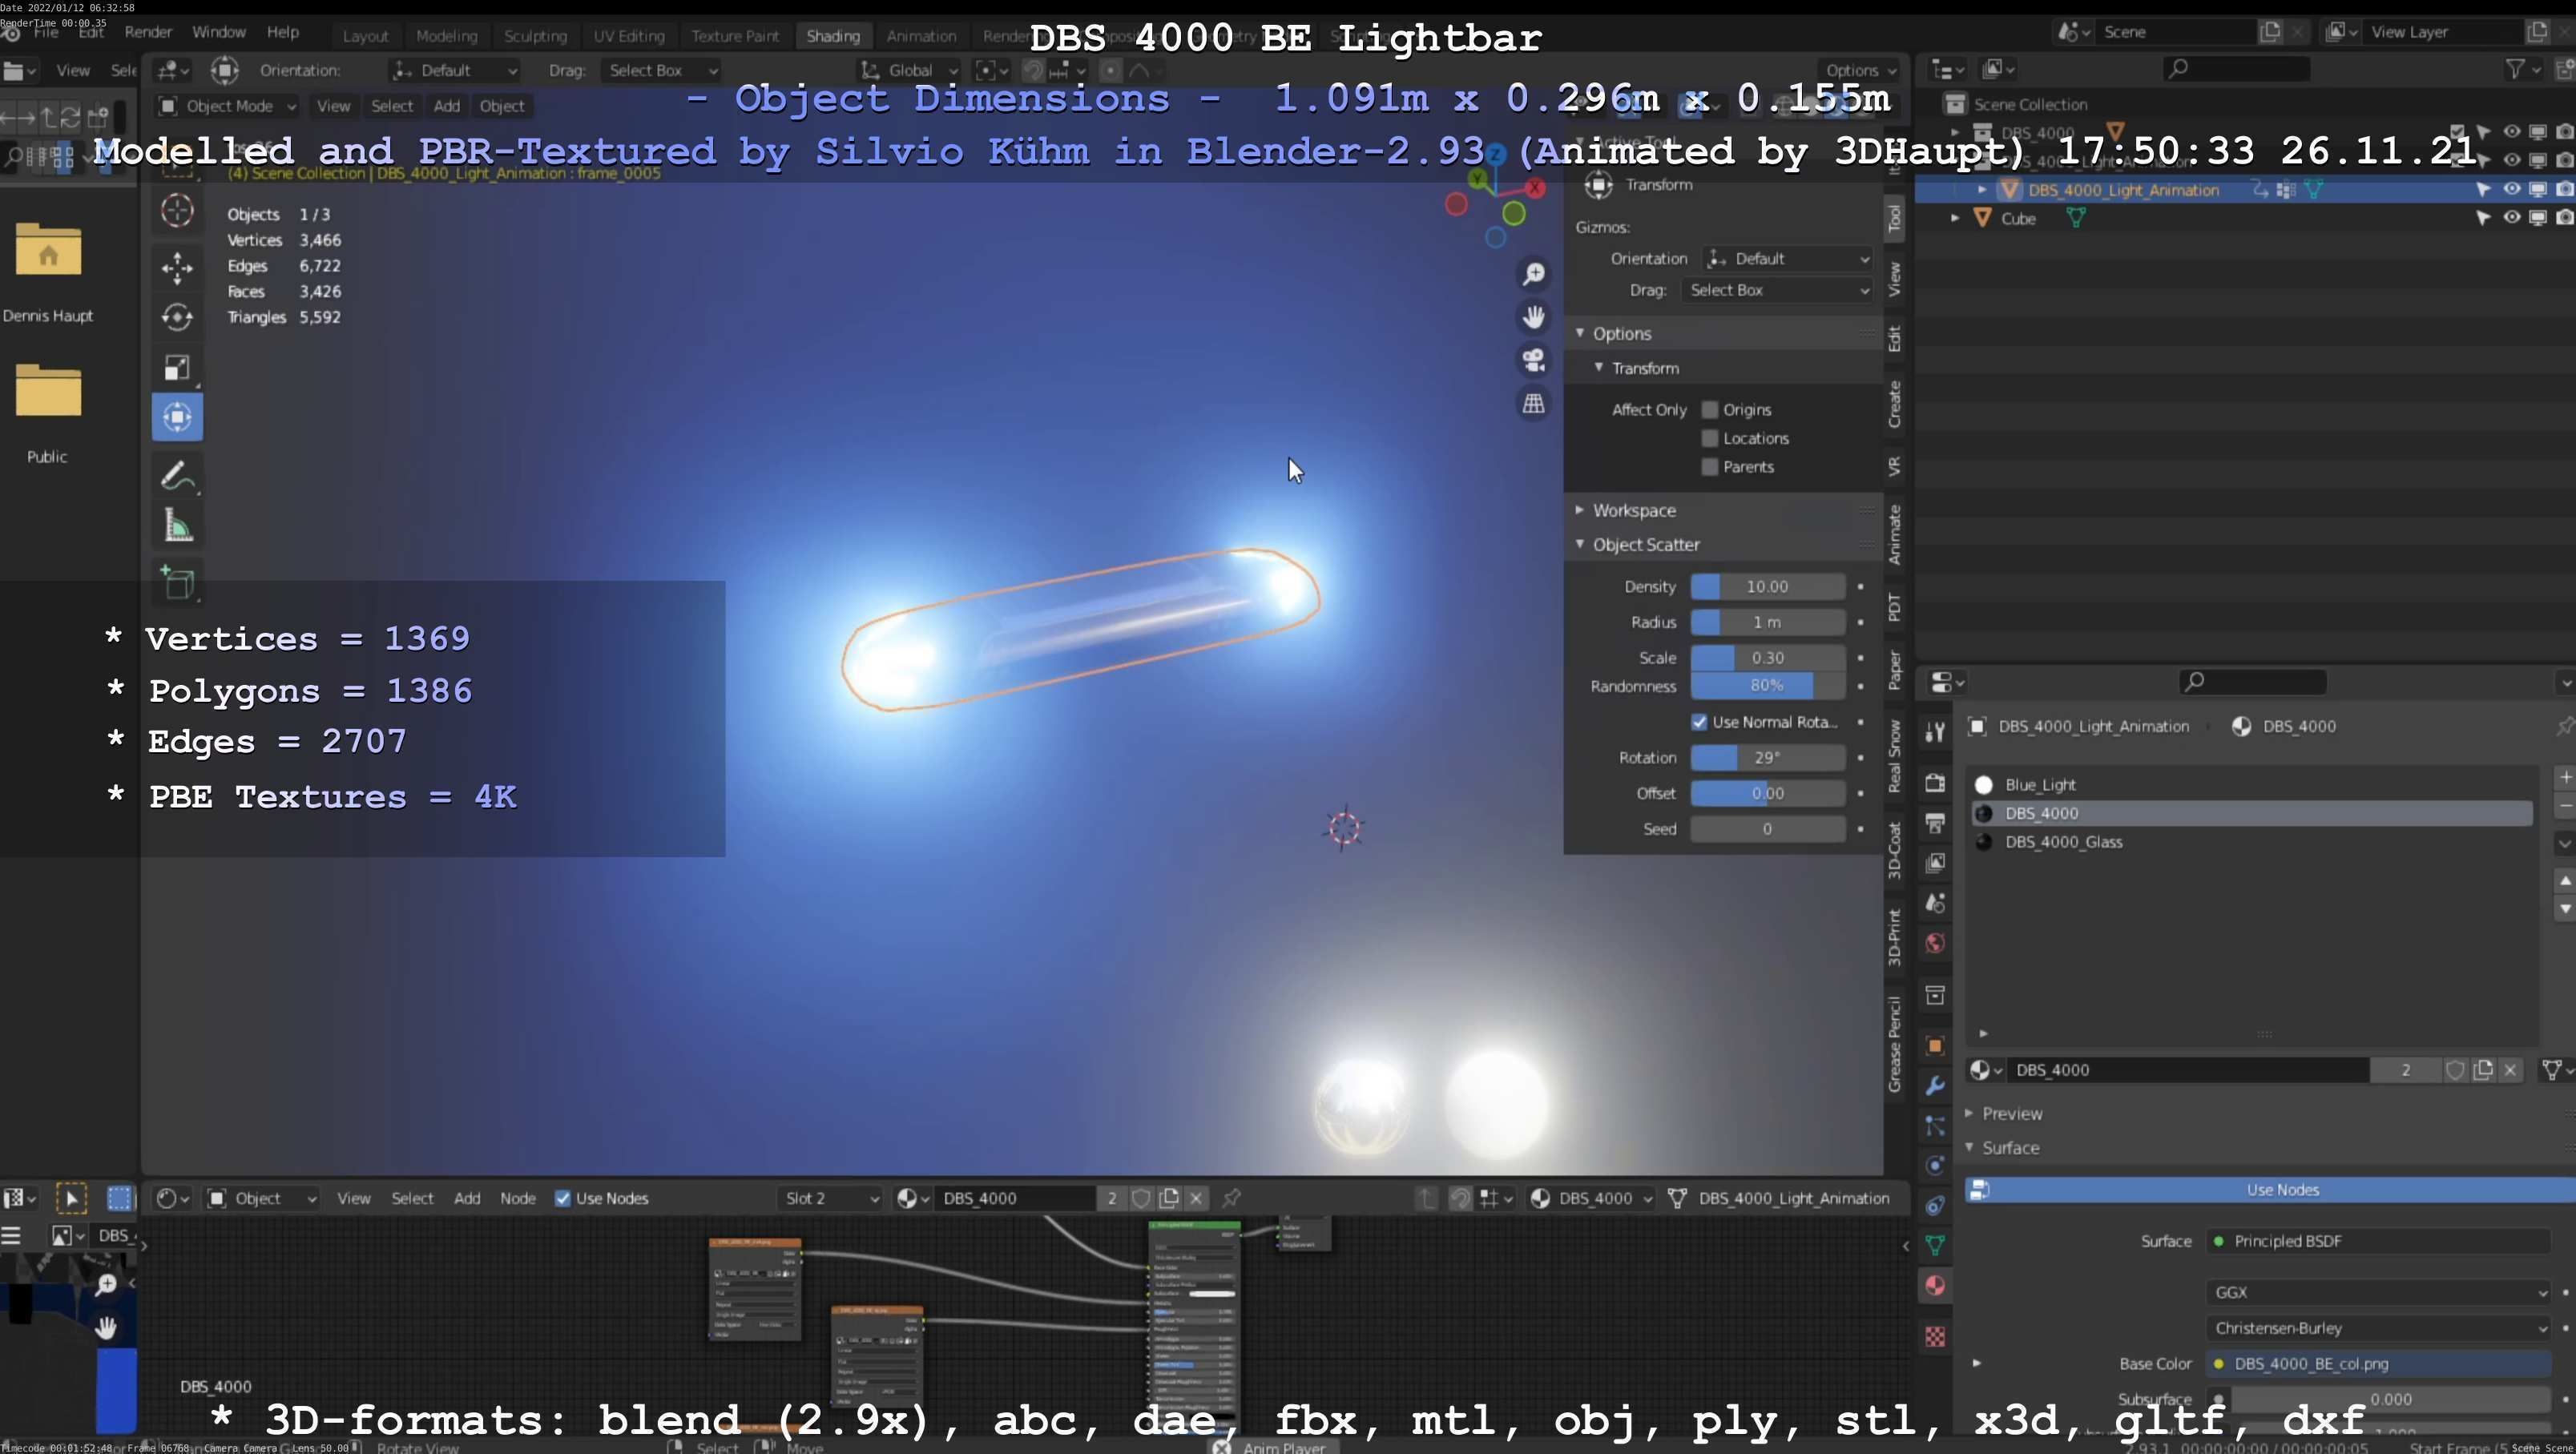The width and height of the screenshot is (2576, 1454).
Task: Hide the Cube object with eye icon
Action: pyautogui.click(x=2511, y=217)
